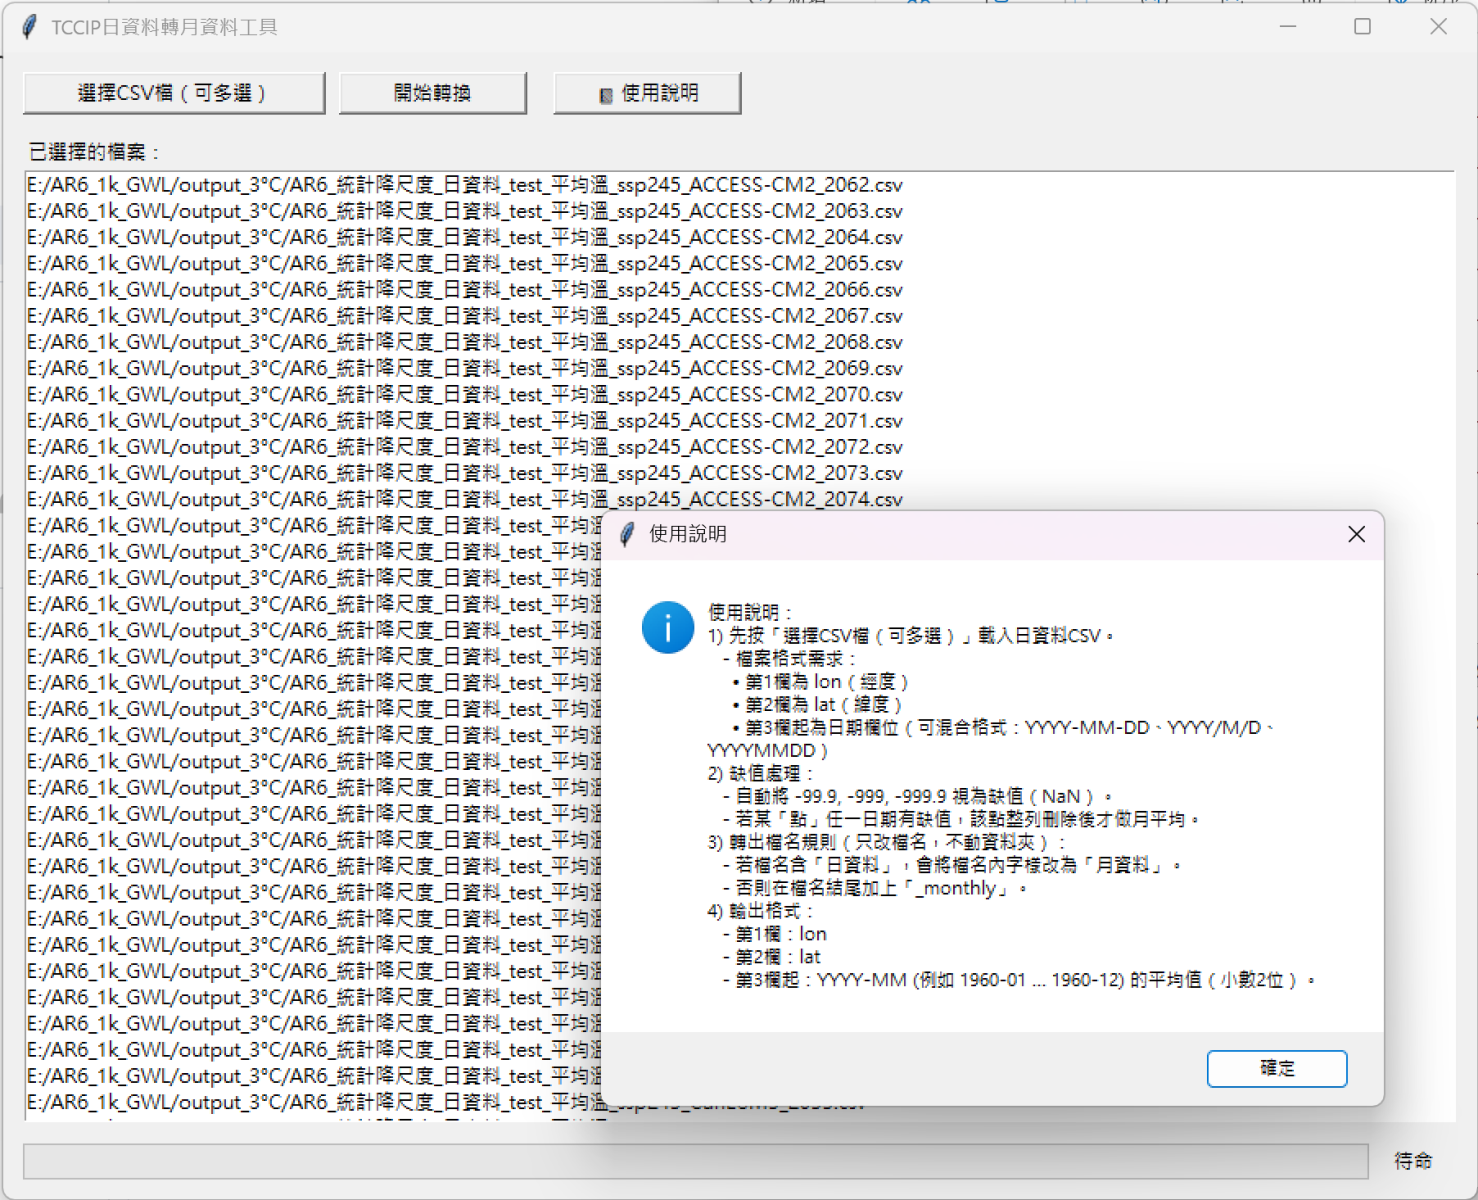Click the 選擇CSV檔（可多選）button

[x=174, y=93]
